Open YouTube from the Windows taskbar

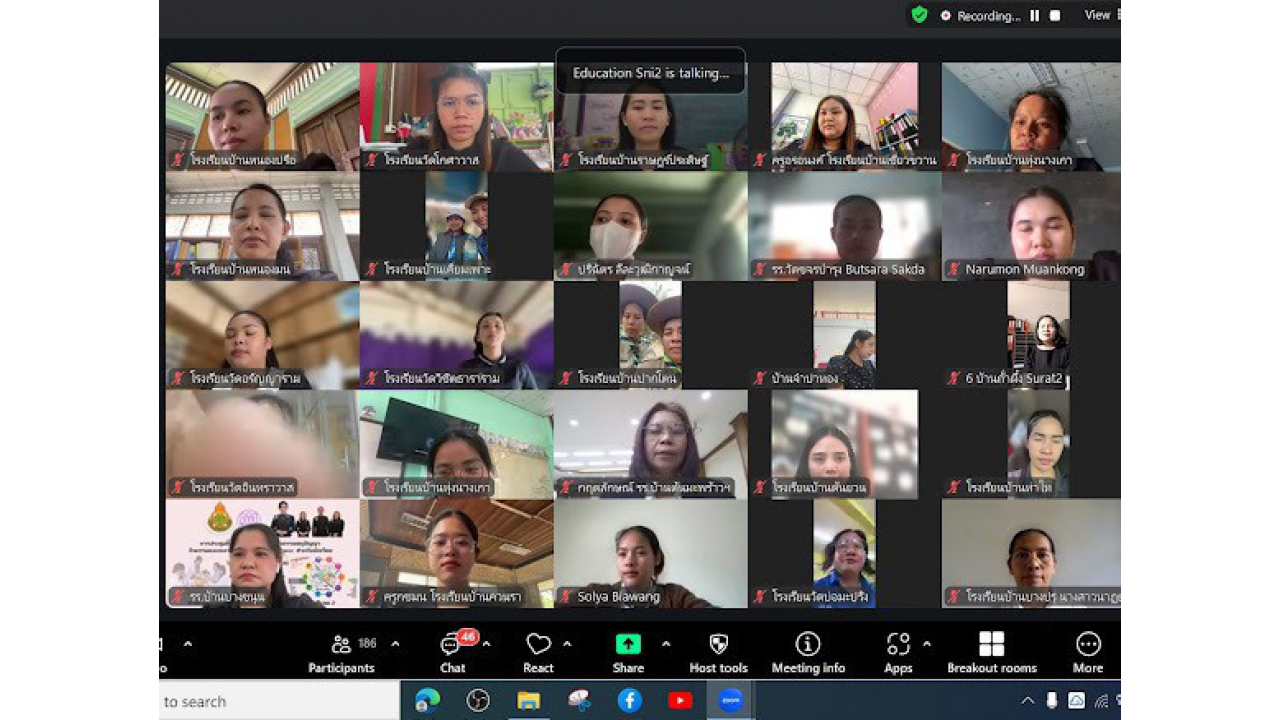680,701
